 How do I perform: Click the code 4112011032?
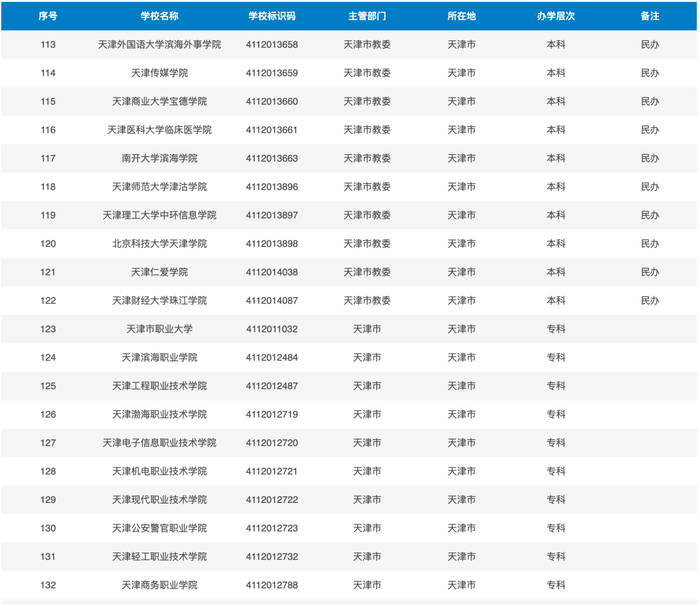(272, 330)
